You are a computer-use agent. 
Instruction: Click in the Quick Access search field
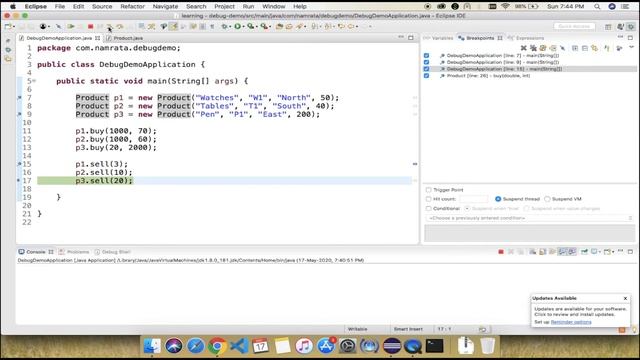coord(574,27)
